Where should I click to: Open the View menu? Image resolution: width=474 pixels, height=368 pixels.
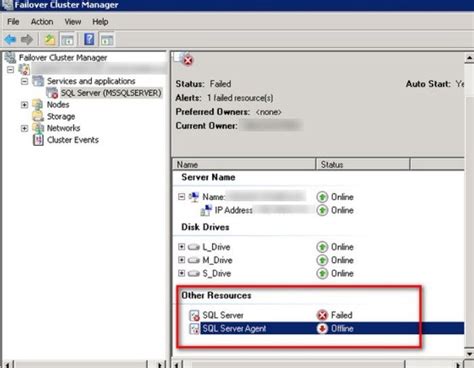click(73, 22)
